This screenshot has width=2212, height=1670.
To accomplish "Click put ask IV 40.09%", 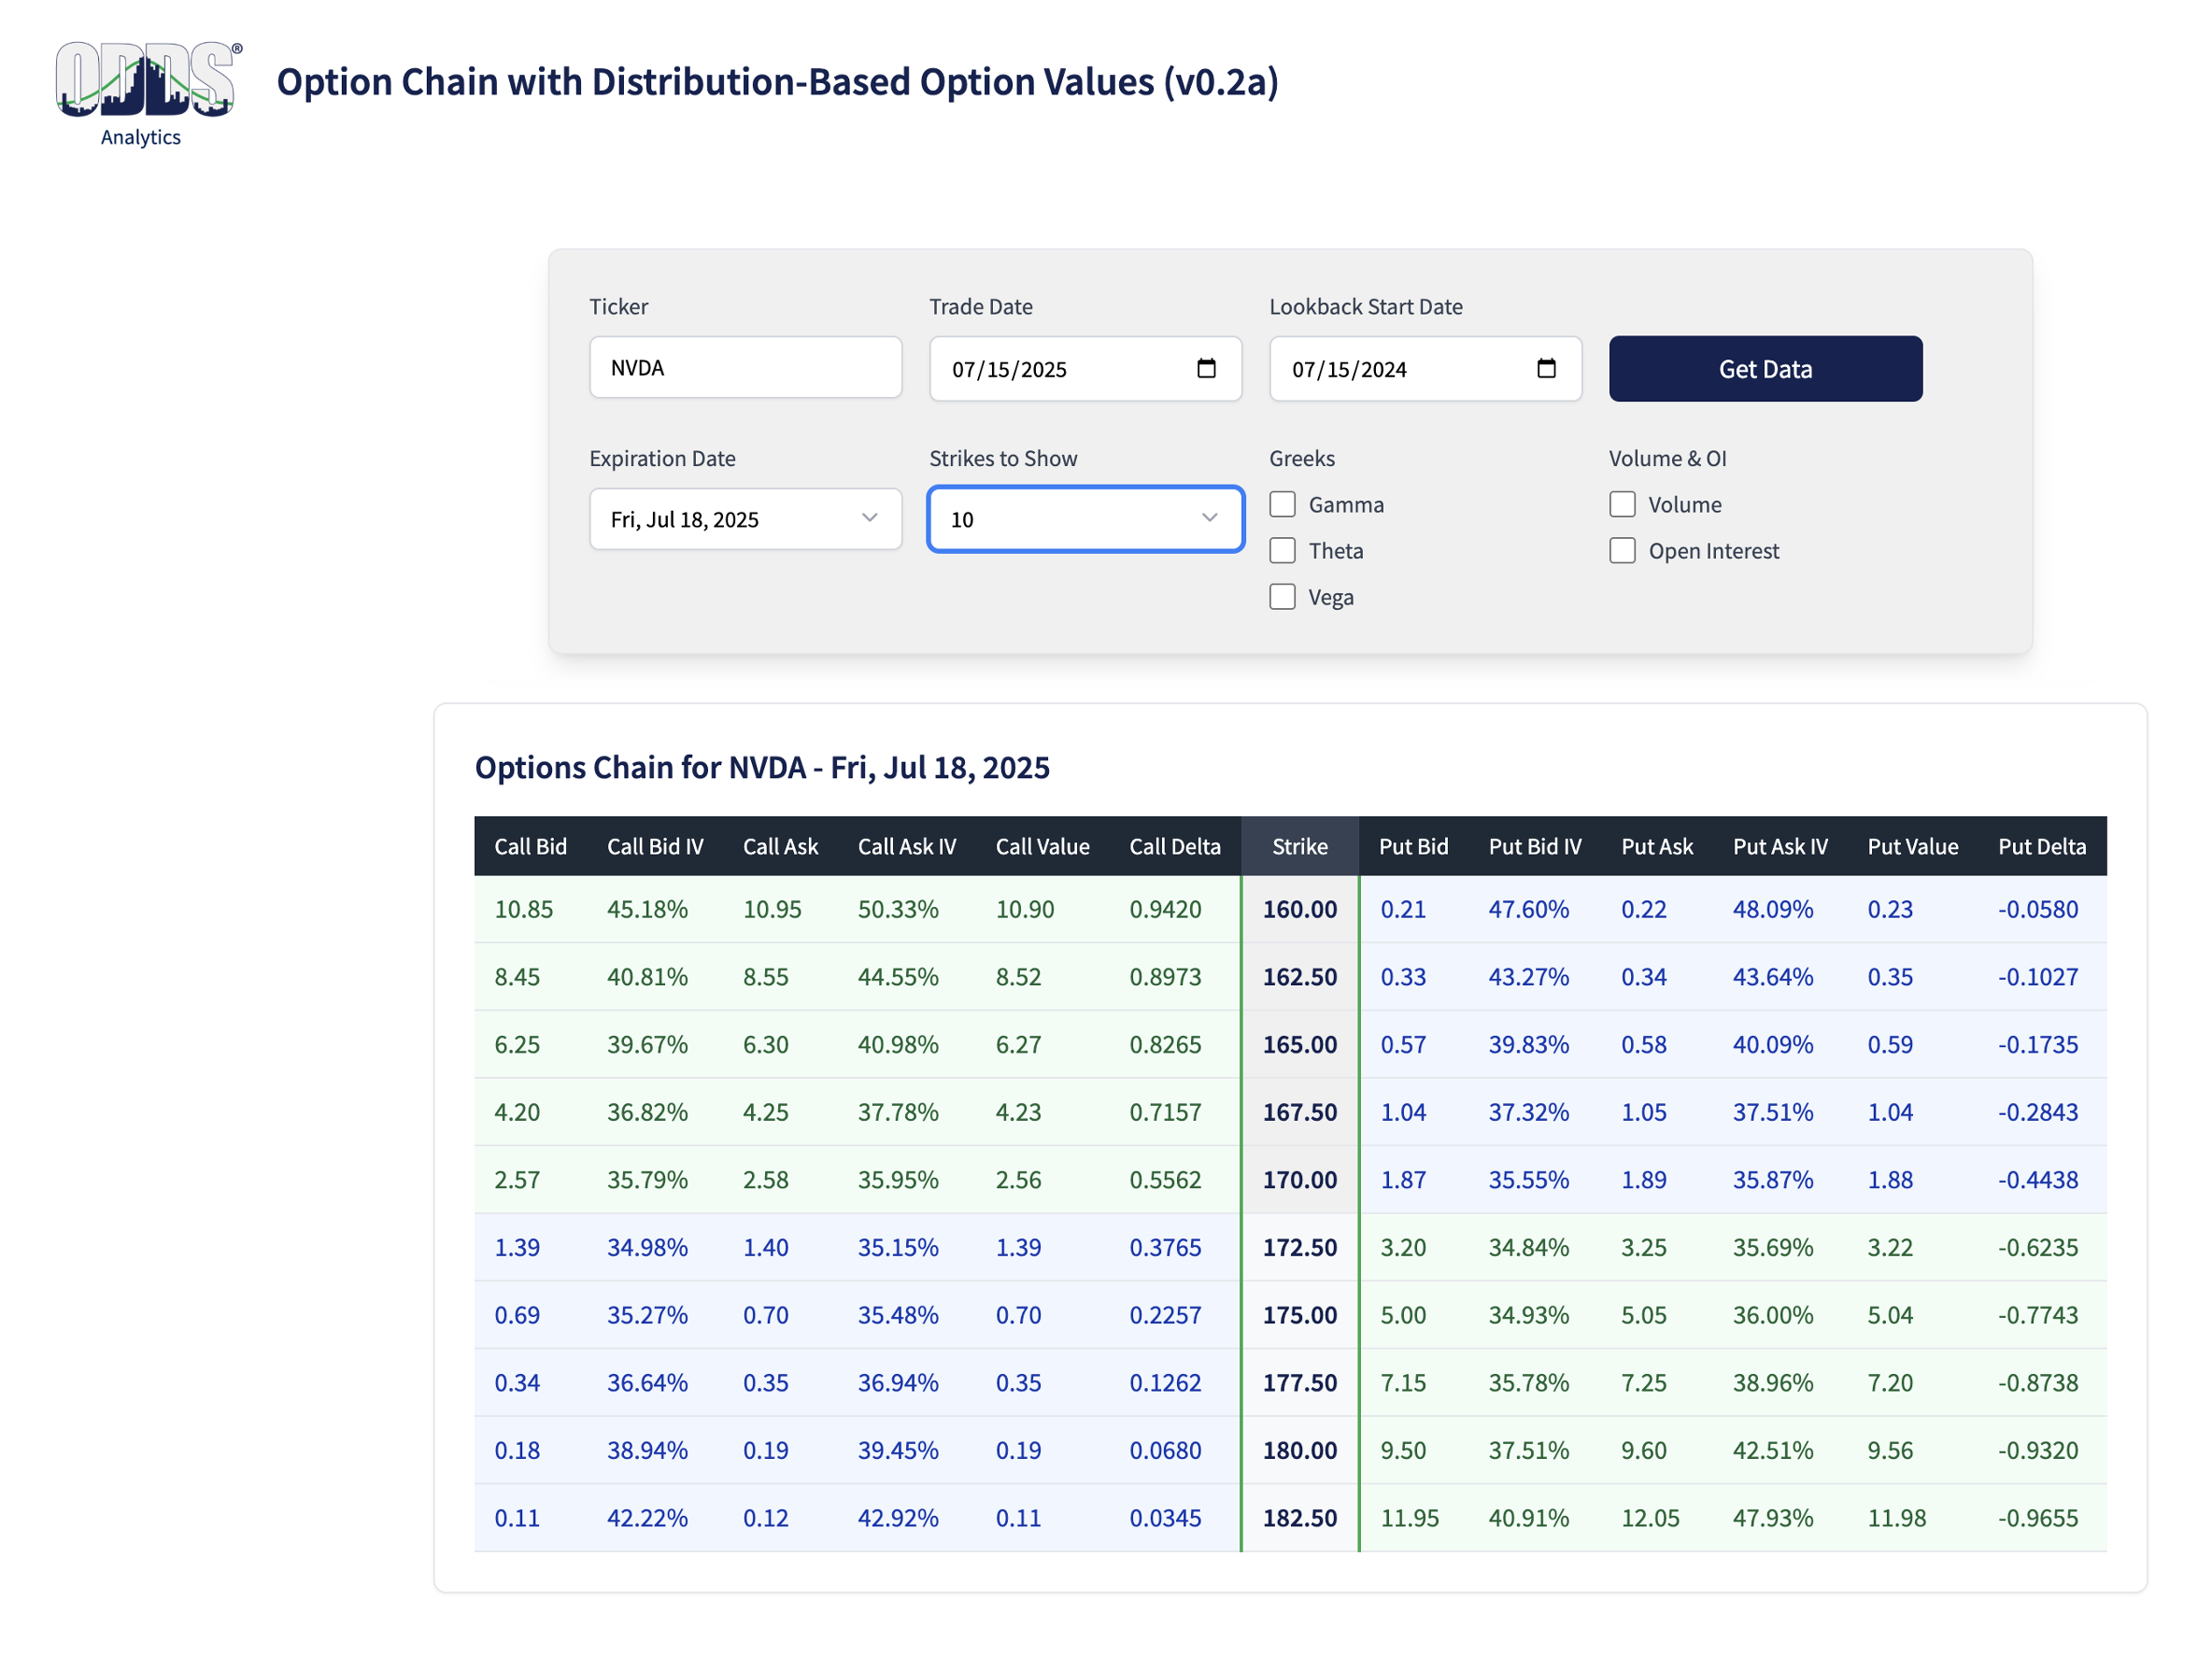I will tap(1772, 1044).
